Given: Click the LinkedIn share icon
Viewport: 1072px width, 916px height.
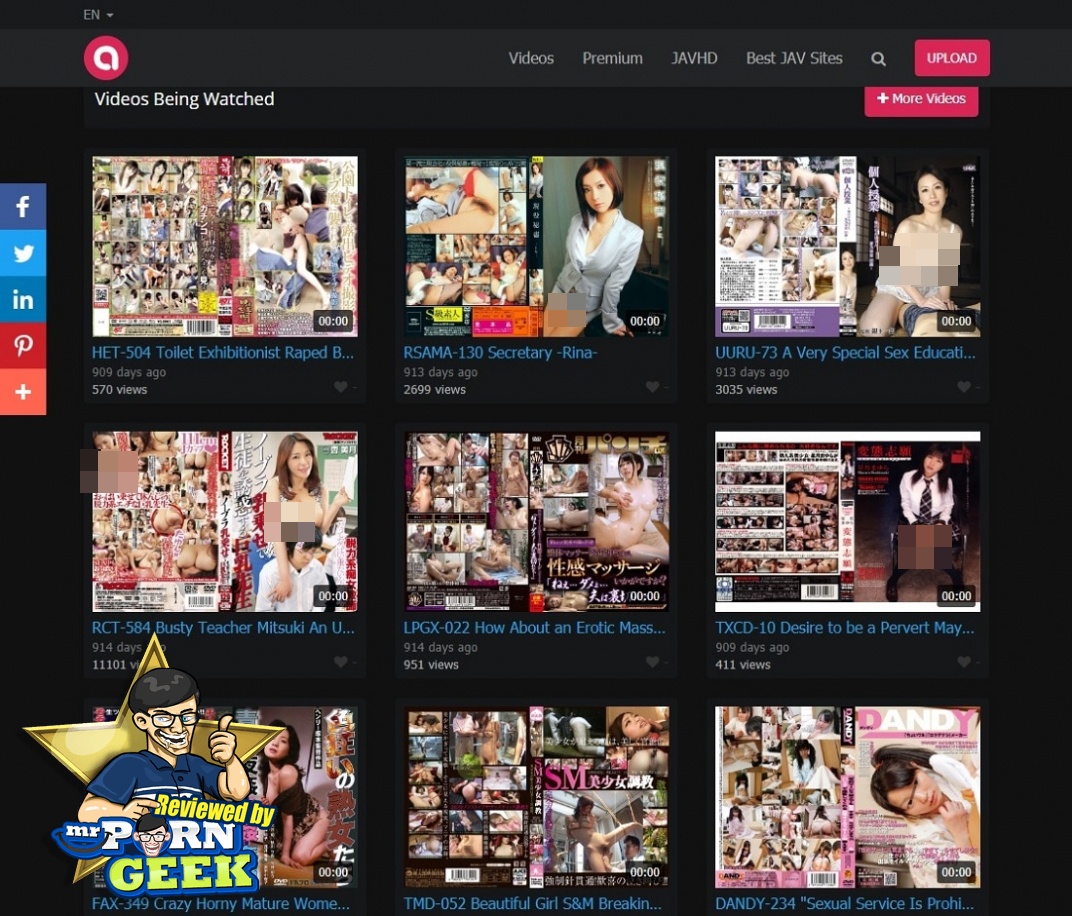Looking at the screenshot, I should [23, 299].
